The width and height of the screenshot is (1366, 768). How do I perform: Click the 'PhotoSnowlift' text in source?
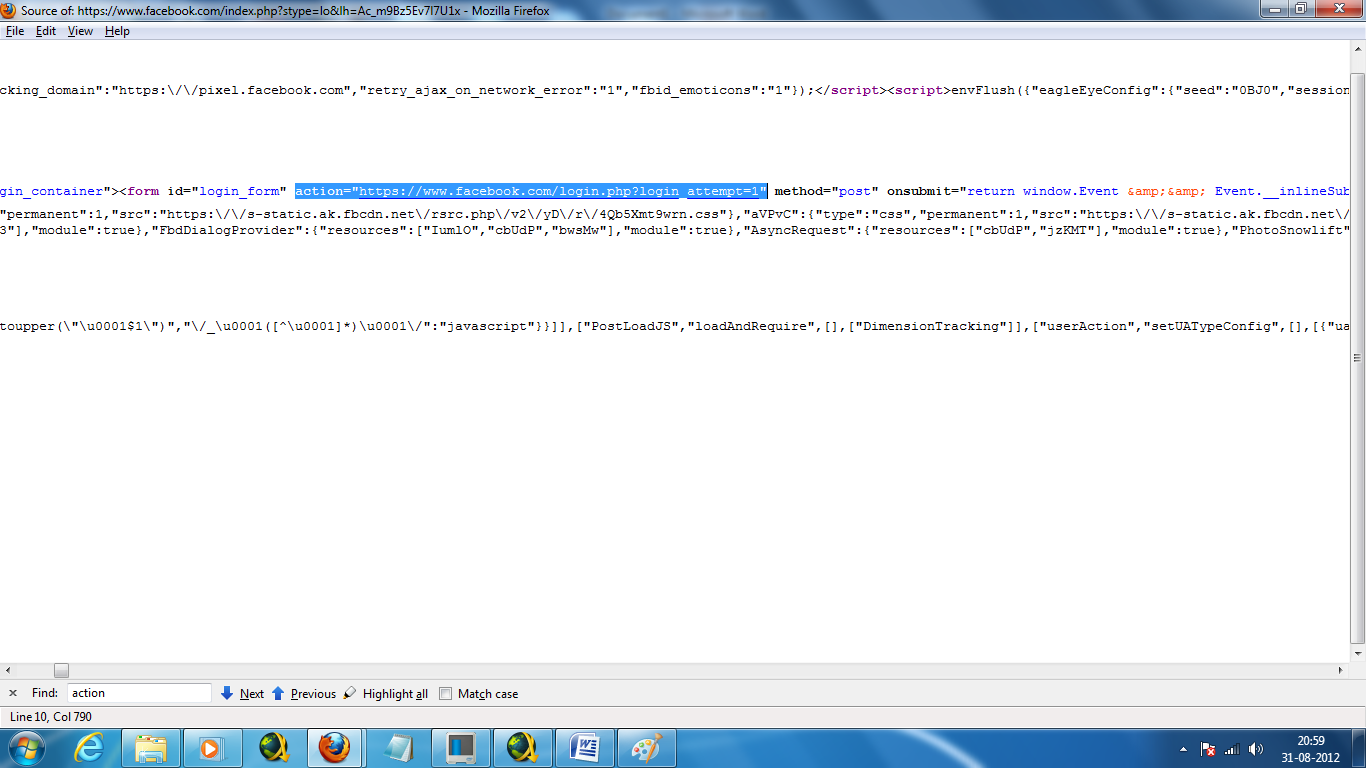pyautogui.click(x=1294, y=230)
